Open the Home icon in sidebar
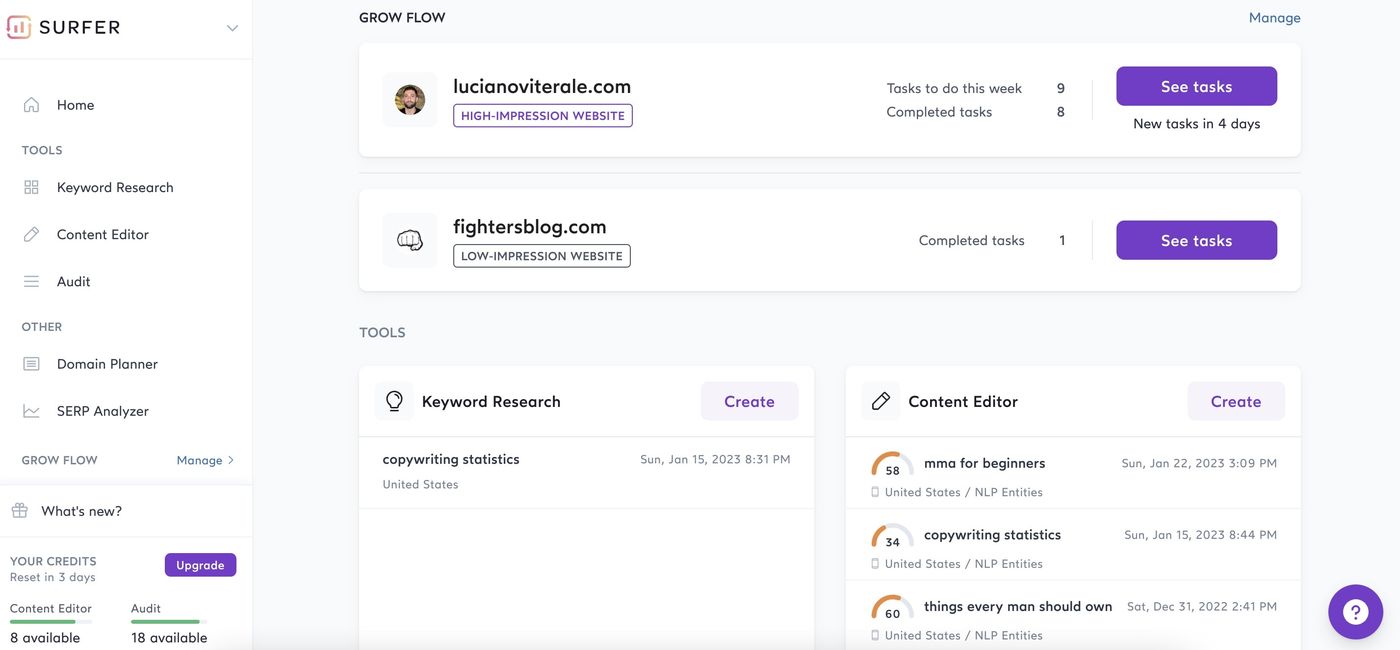 [x=31, y=105]
